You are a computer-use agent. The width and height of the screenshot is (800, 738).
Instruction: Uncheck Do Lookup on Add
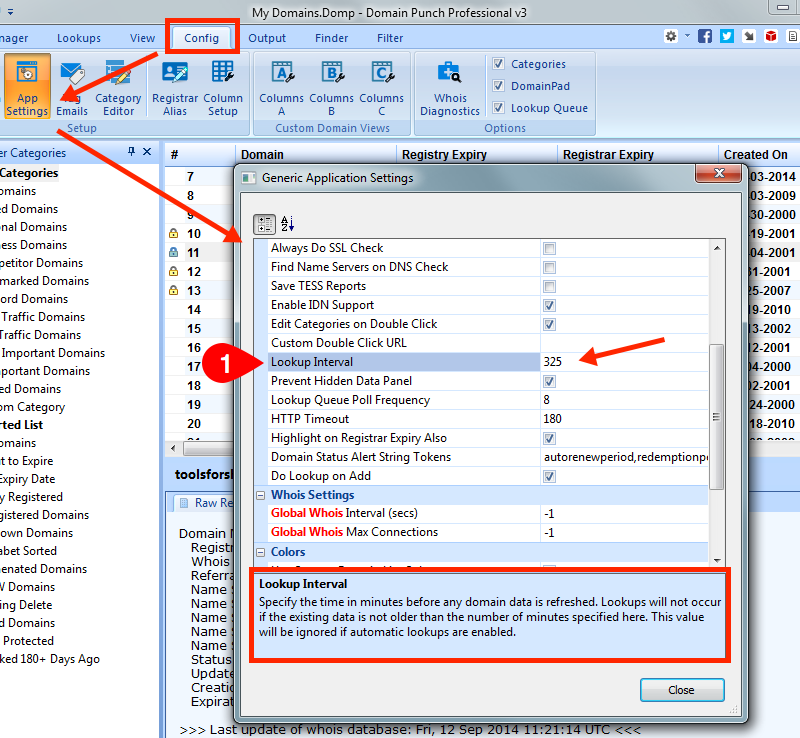549,477
